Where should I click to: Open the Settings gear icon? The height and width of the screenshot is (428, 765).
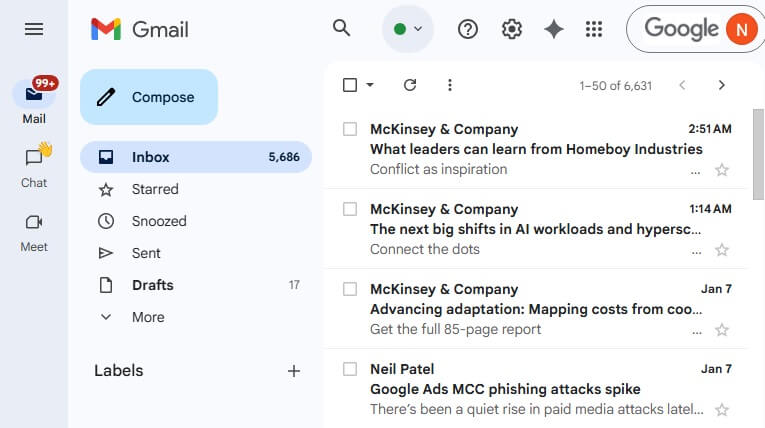(x=512, y=29)
